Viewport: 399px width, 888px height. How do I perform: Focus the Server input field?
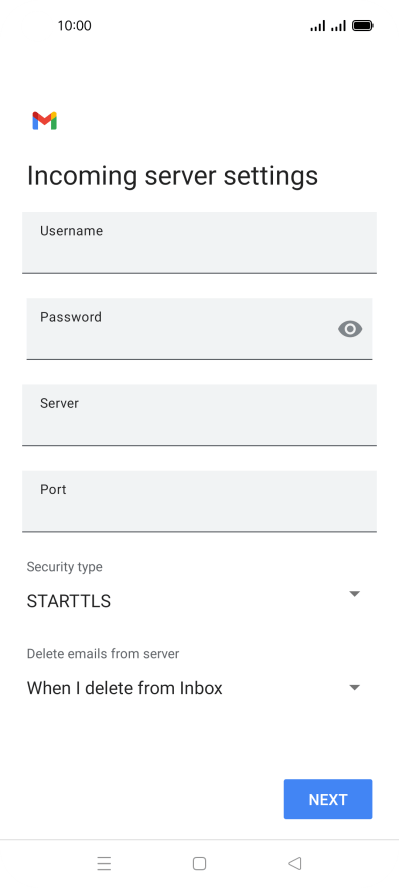[199, 415]
